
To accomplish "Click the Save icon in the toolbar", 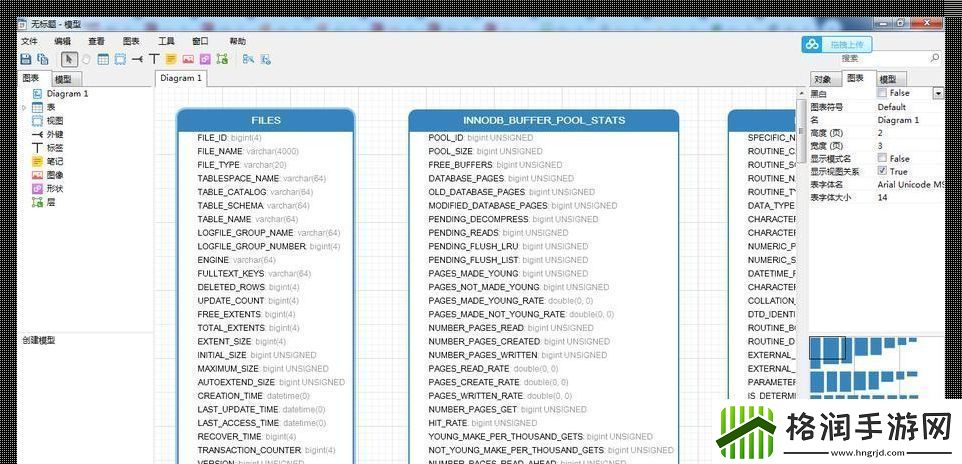I will (x=27, y=59).
